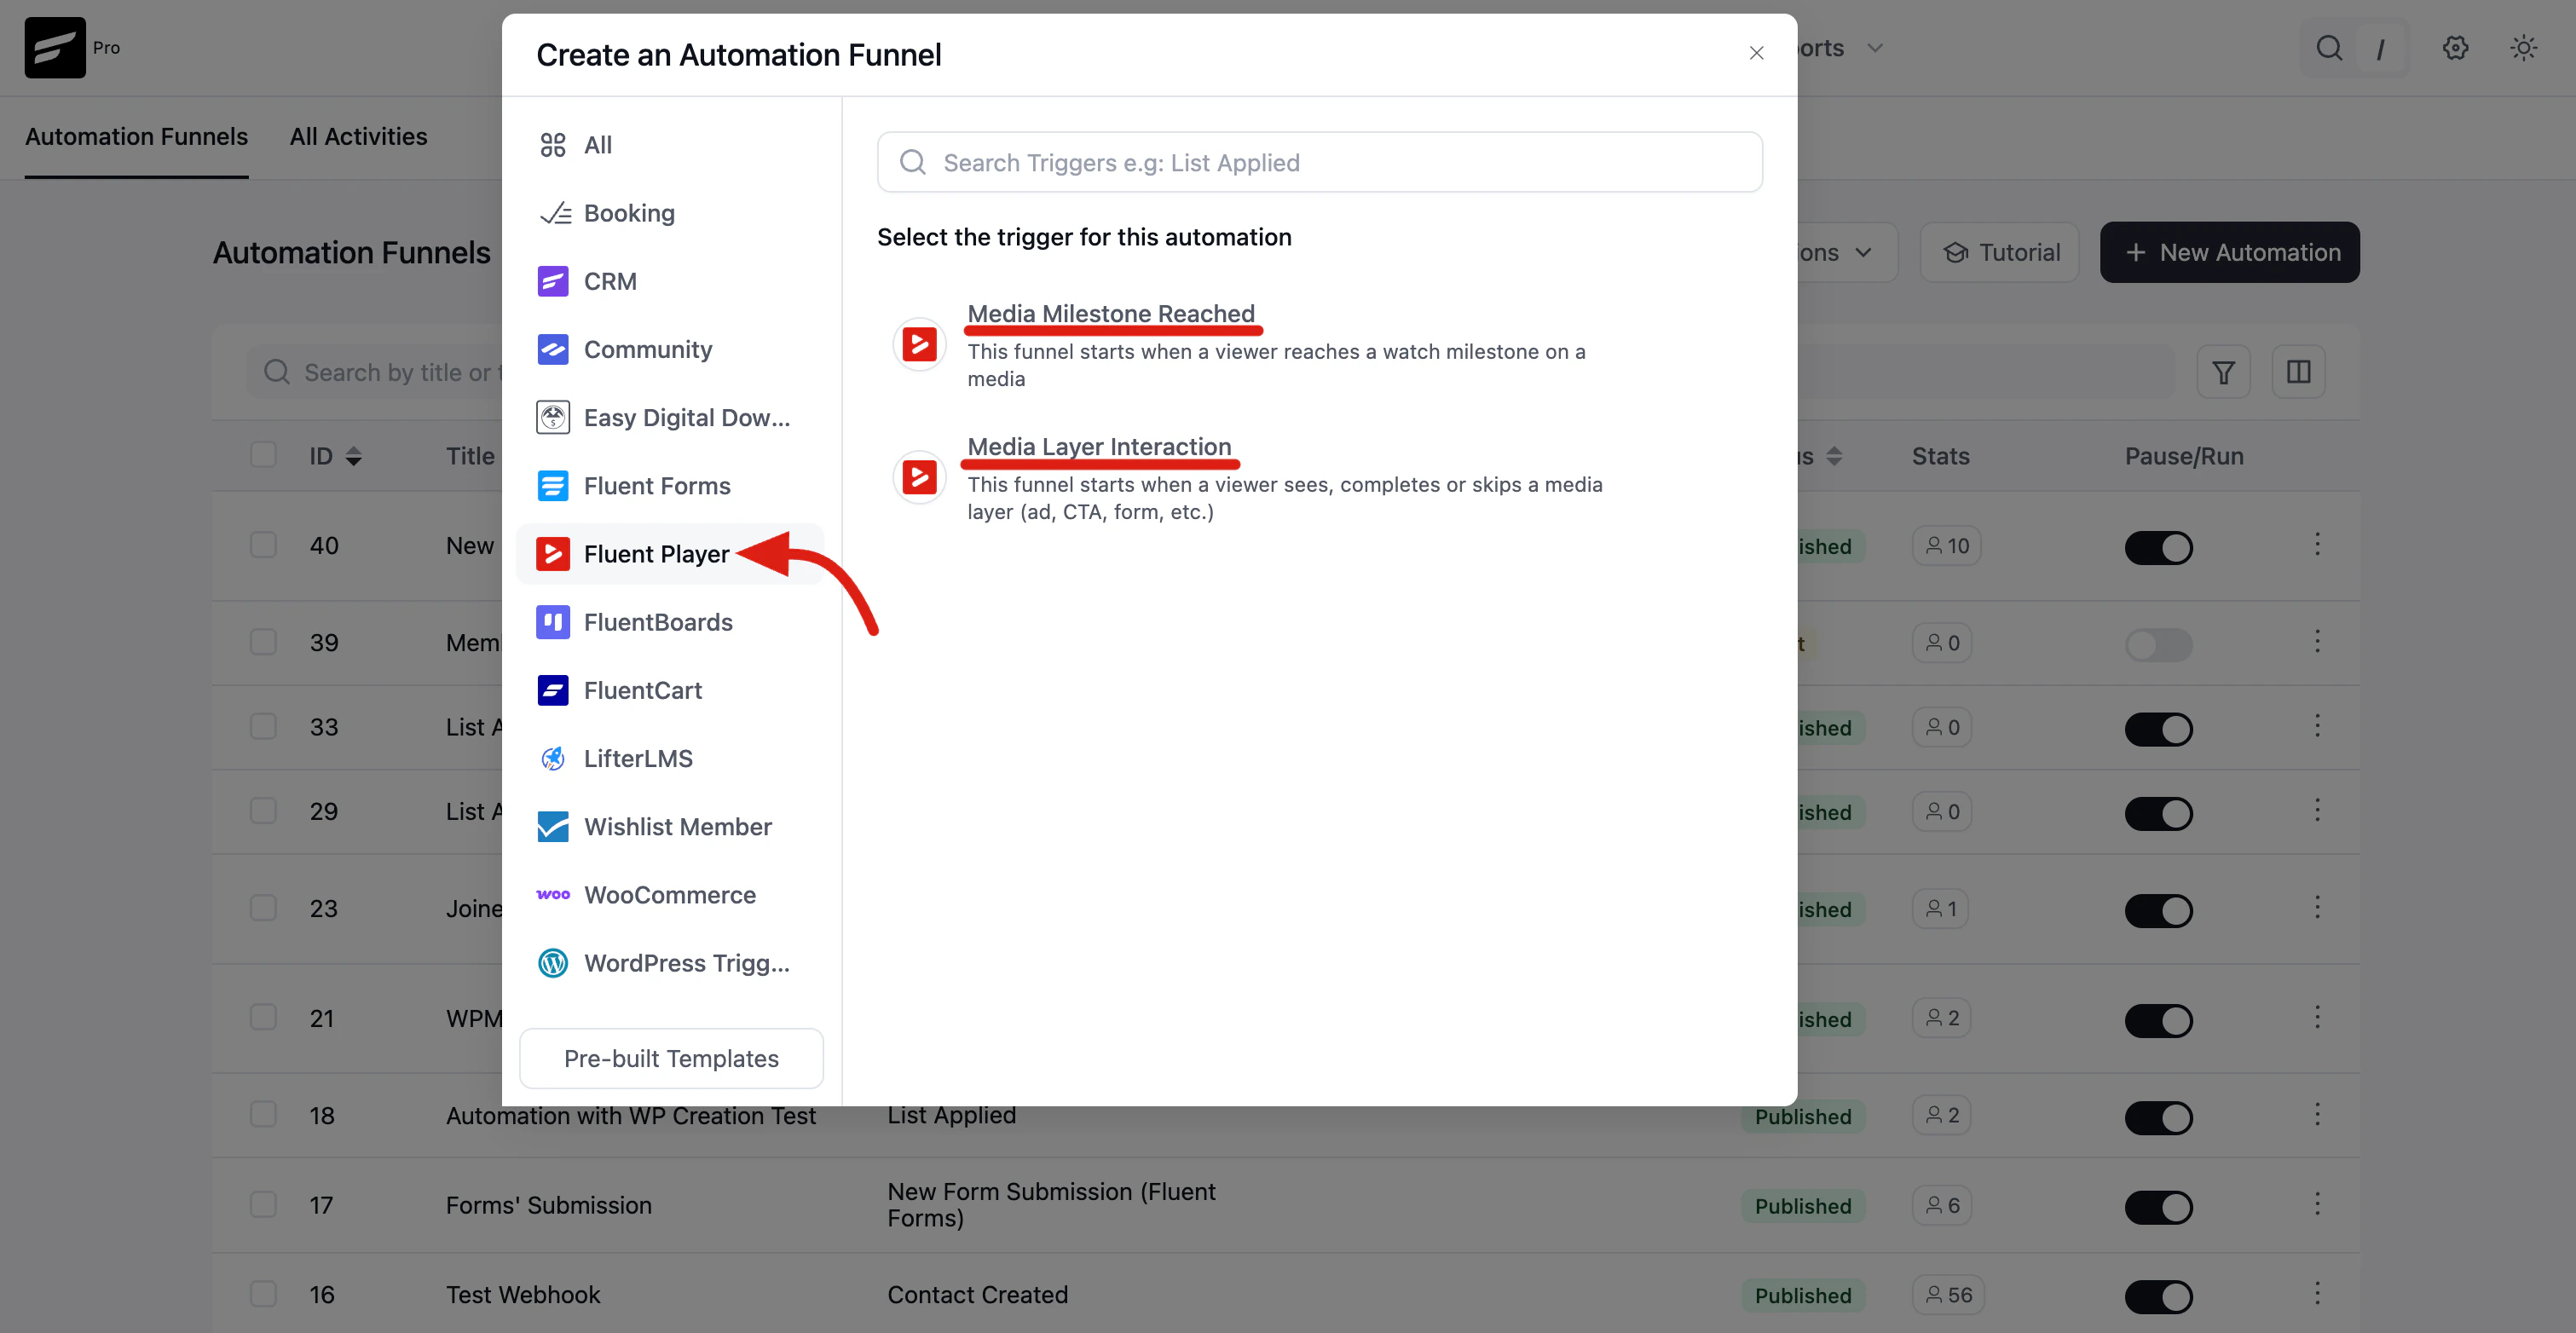Switch to the Automation Funnels tab
Image resolution: width=2576 pixels, height=1333 pixels.
click(136, 136)
